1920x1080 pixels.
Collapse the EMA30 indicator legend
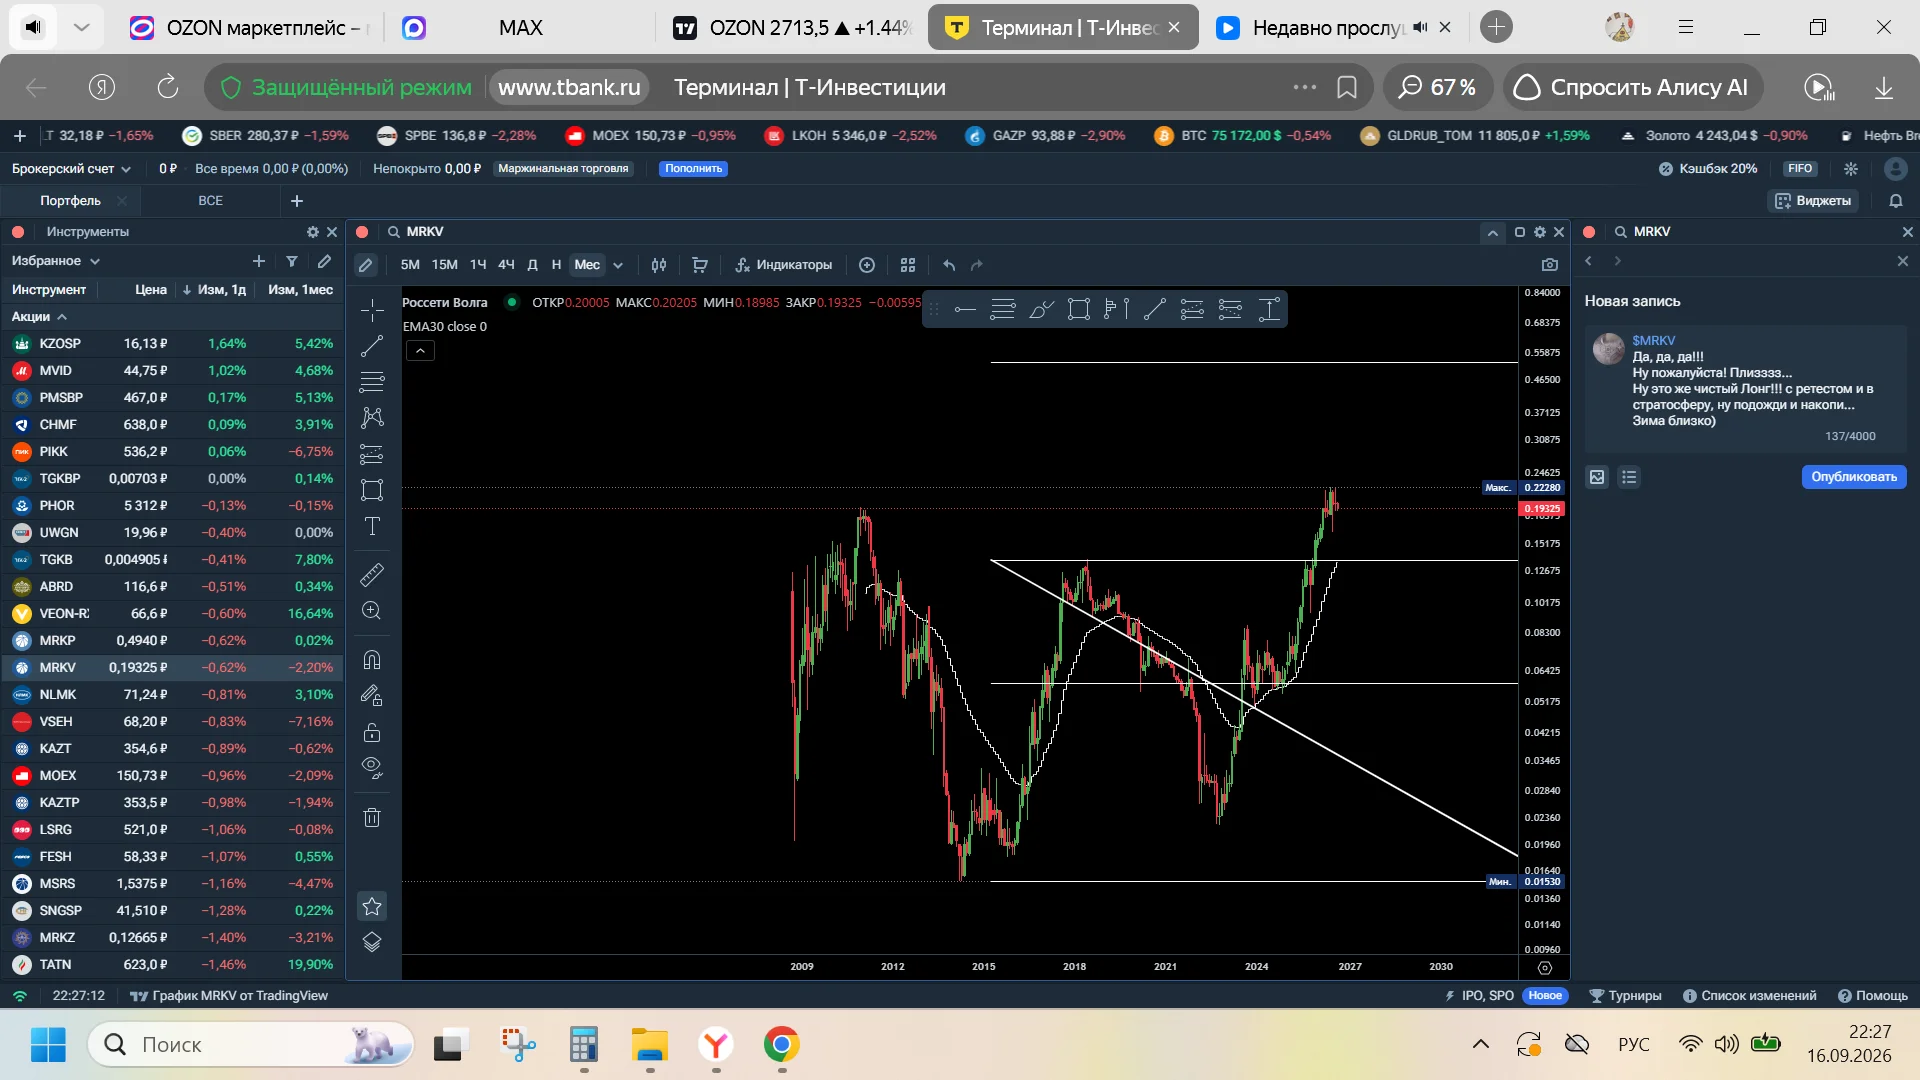coord(420,350)
